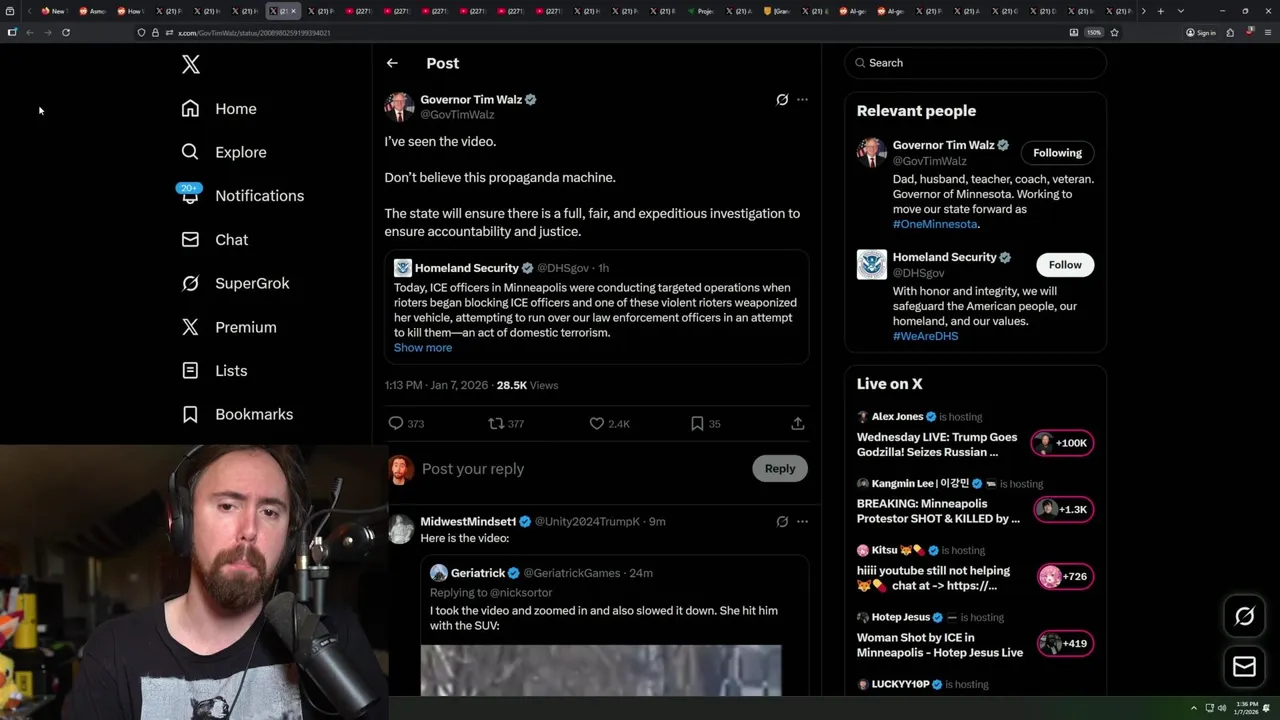Open @GovTimWalz handle in post header
This screenshot has width=1280, height=720.
[x=457, y=115]
